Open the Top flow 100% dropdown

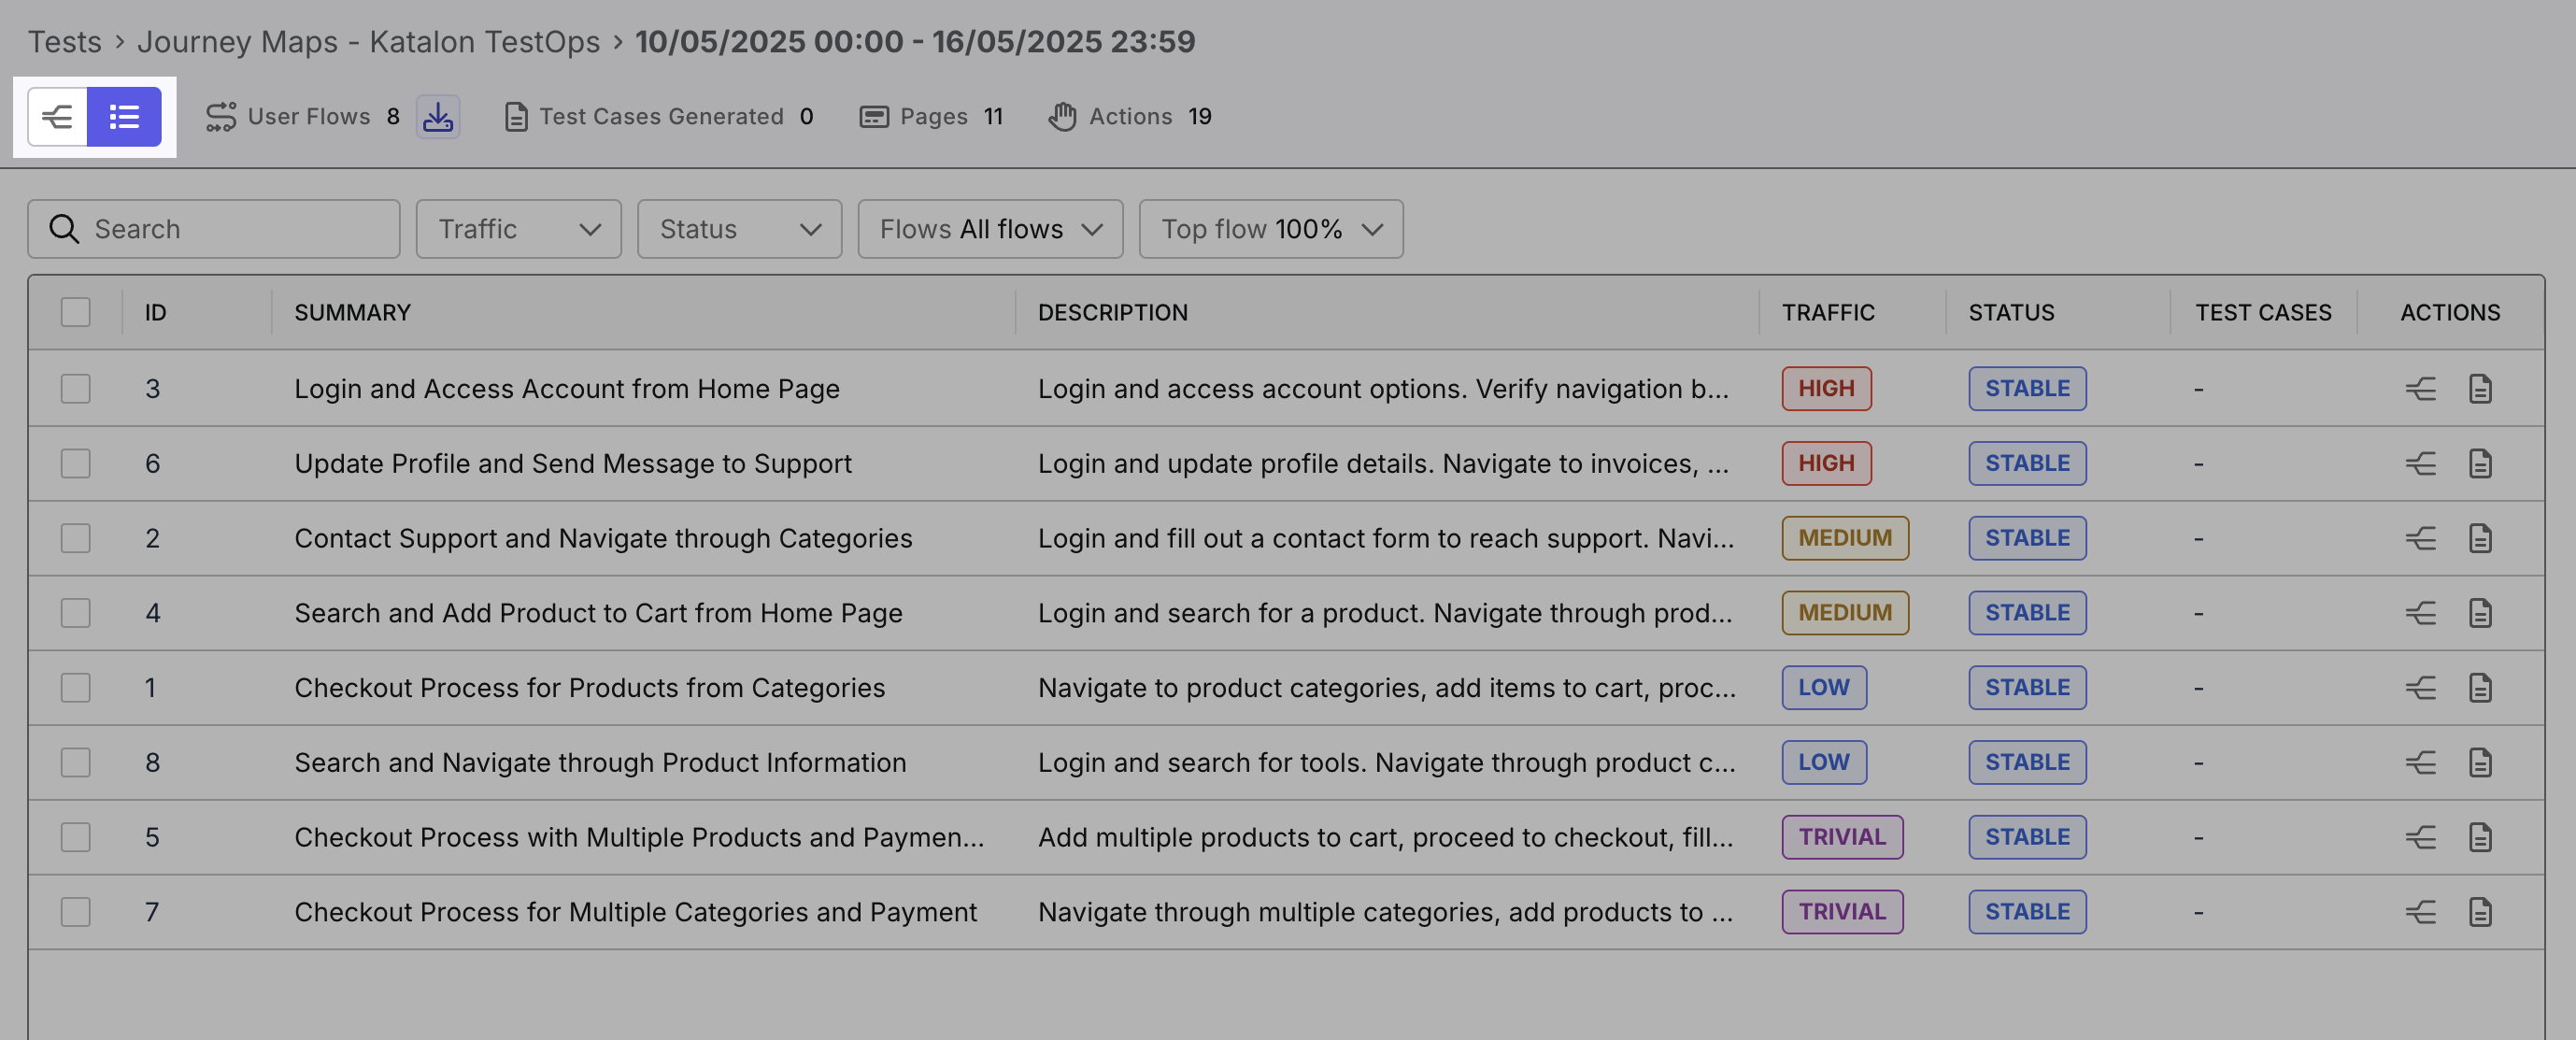pos(1270,229)
